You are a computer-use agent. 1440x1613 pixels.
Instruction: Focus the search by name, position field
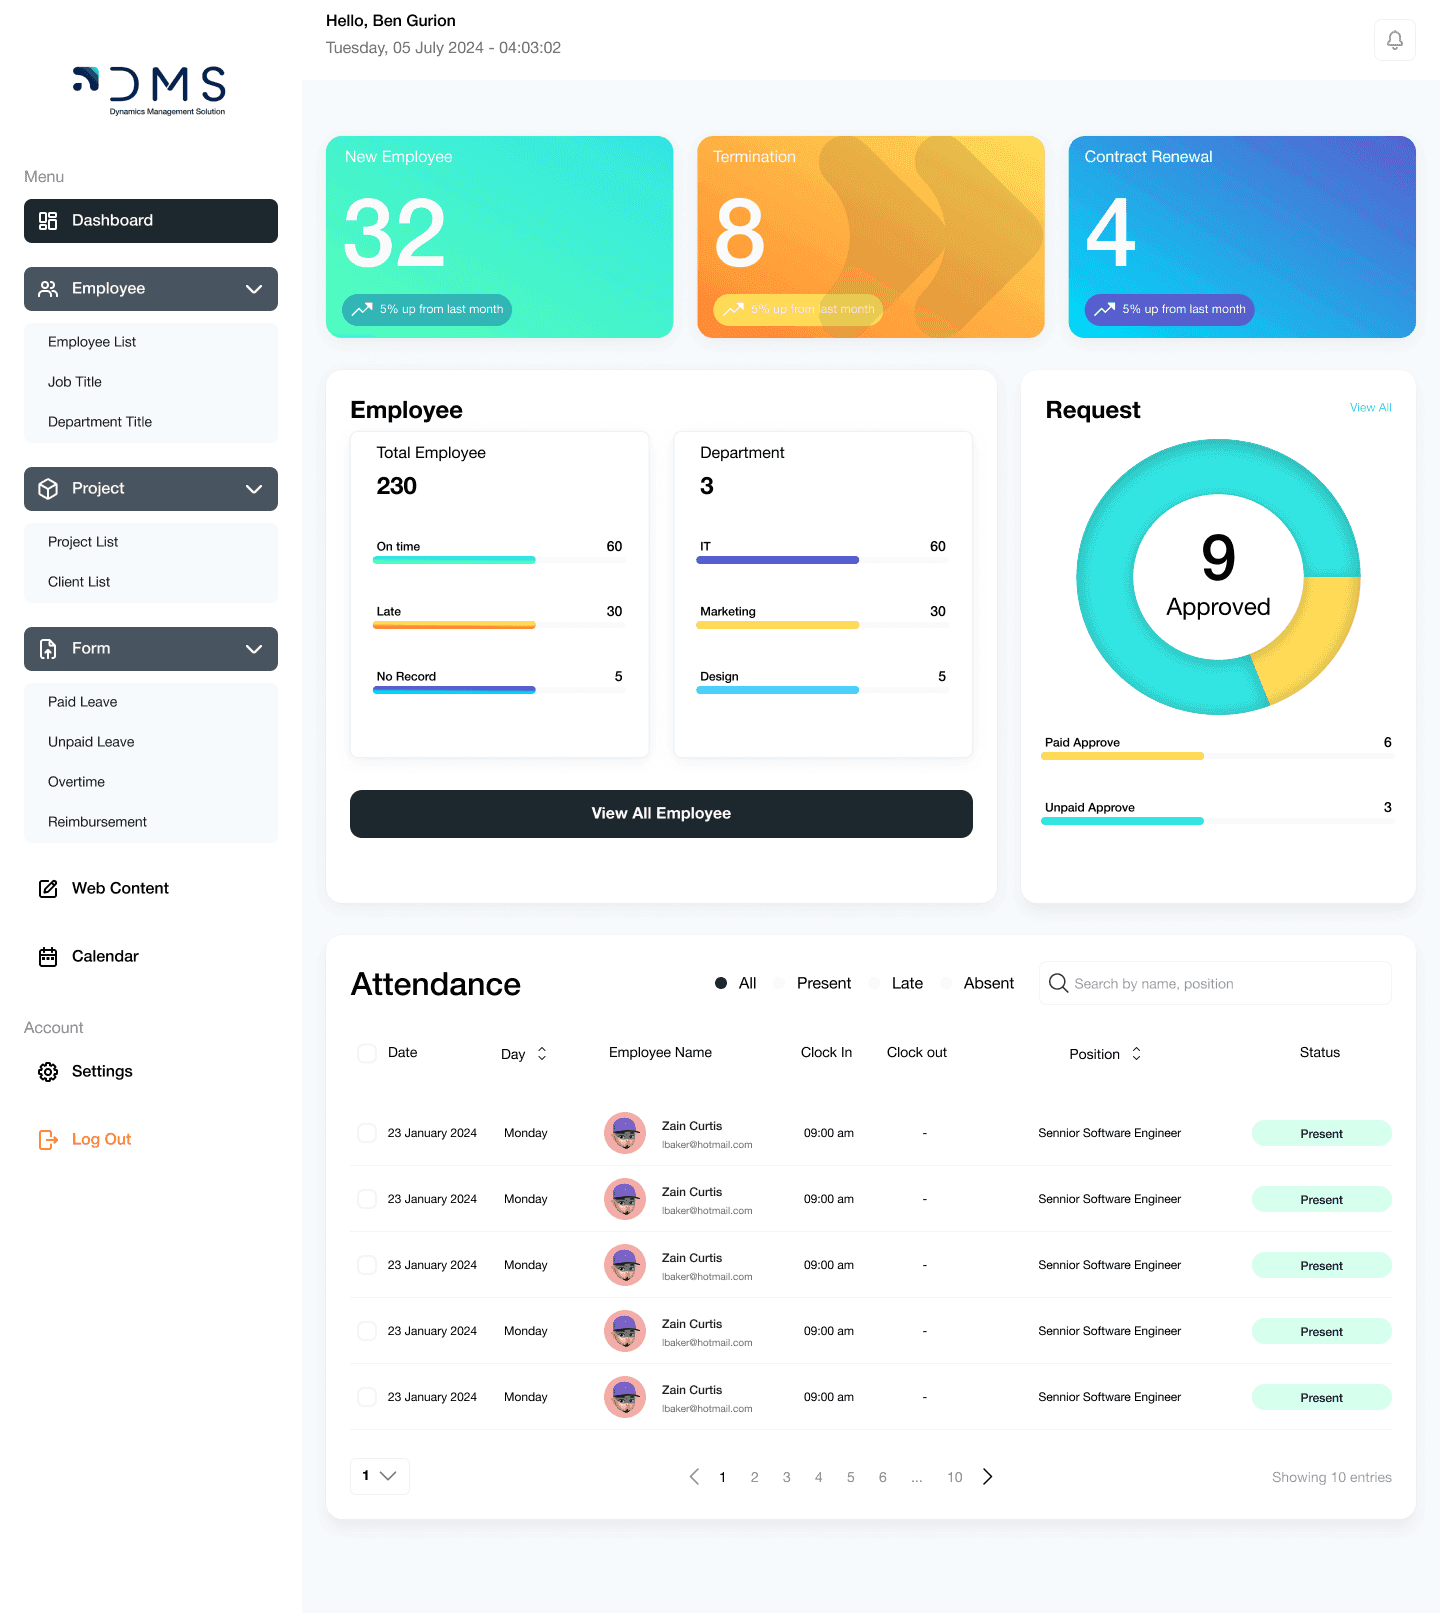click(x=1215, y=984)
